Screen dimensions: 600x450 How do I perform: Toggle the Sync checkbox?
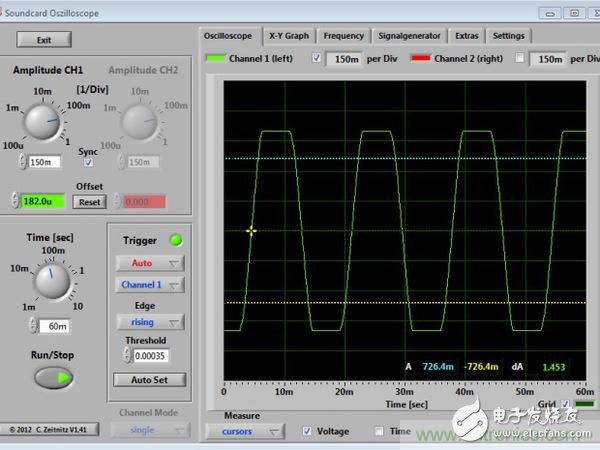[88, 162]
